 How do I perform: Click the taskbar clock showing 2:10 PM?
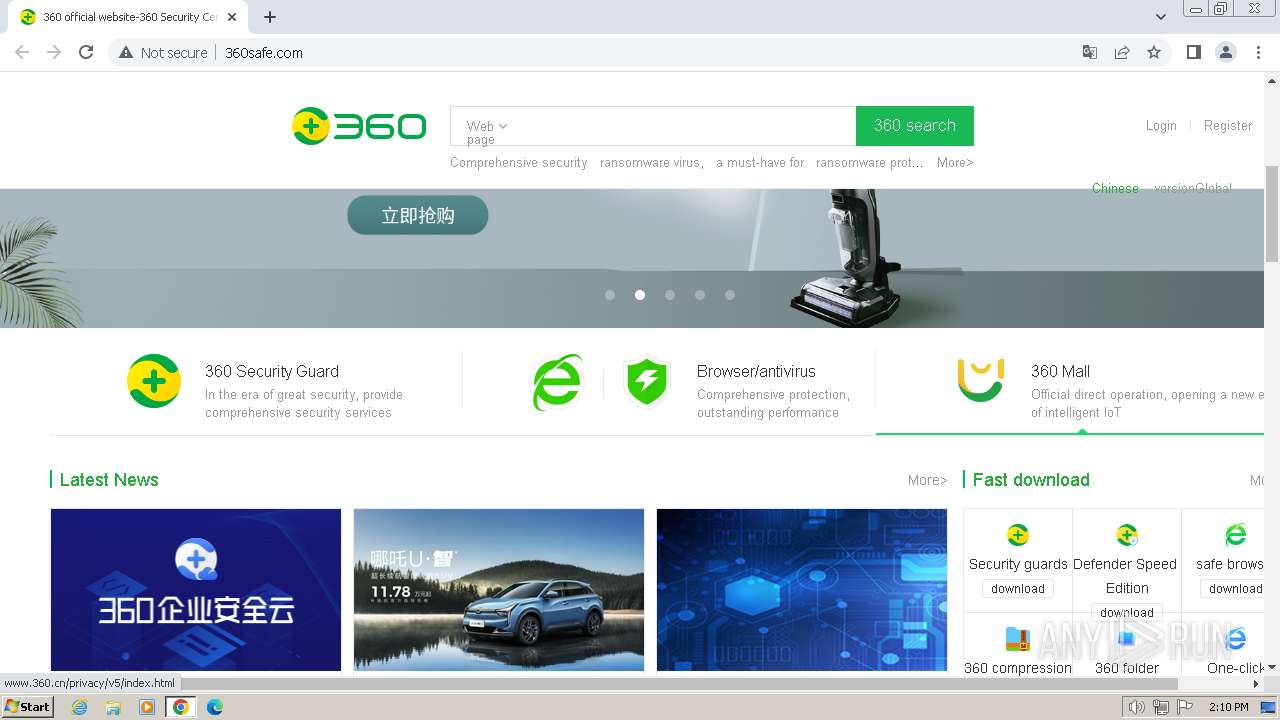(1228, 707)
